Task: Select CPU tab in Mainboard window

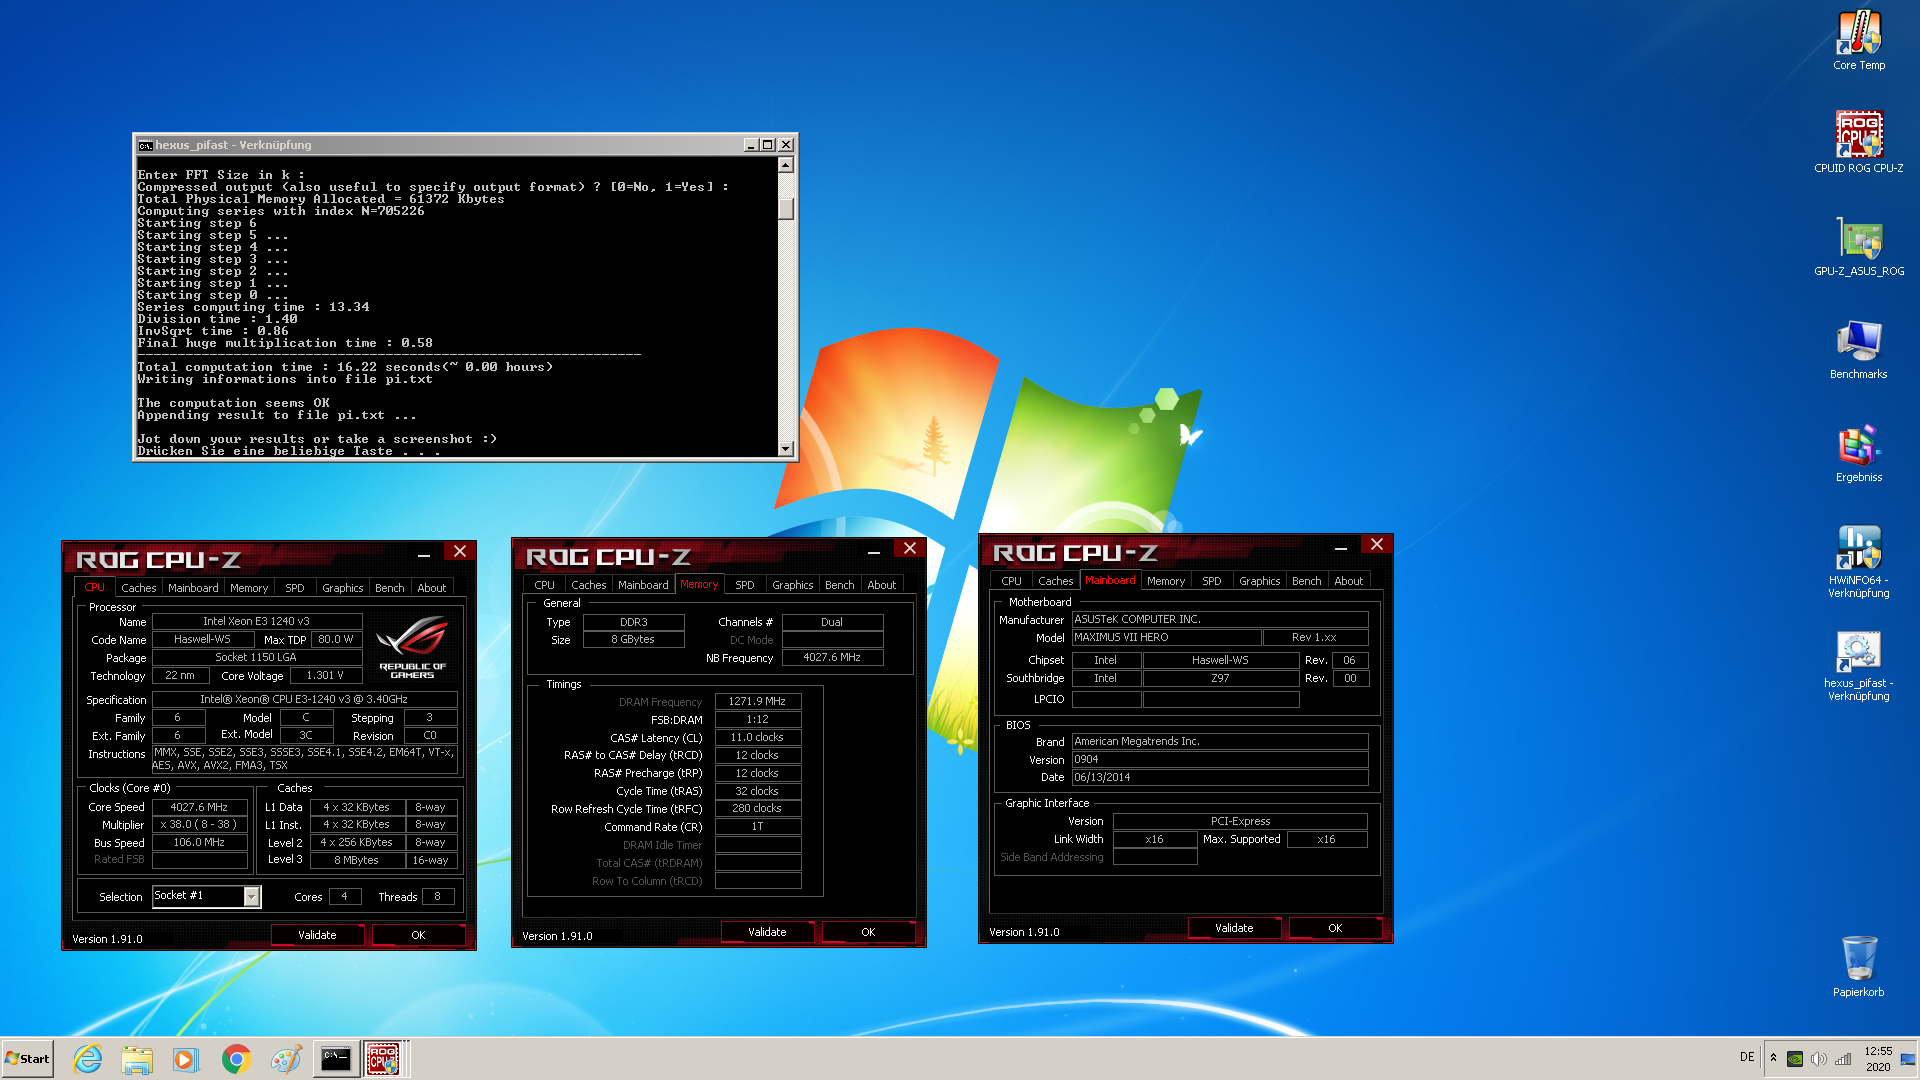Action: 1012,581
